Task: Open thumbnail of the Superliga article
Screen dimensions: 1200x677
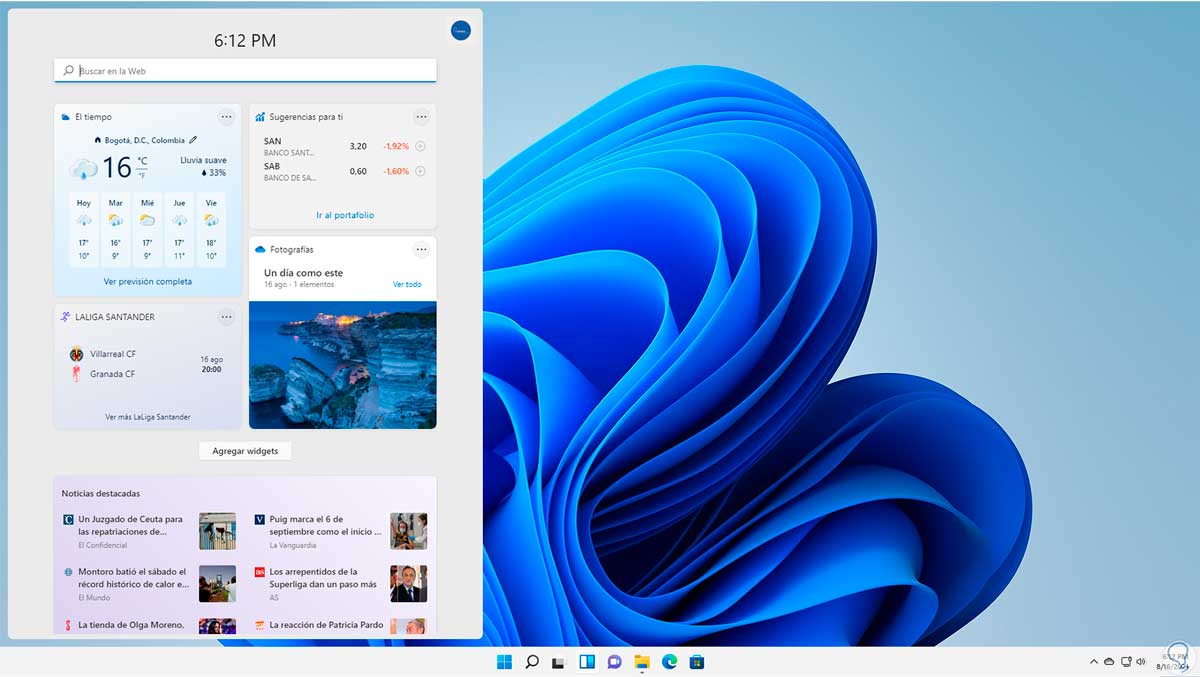Action: coord(408,584)
